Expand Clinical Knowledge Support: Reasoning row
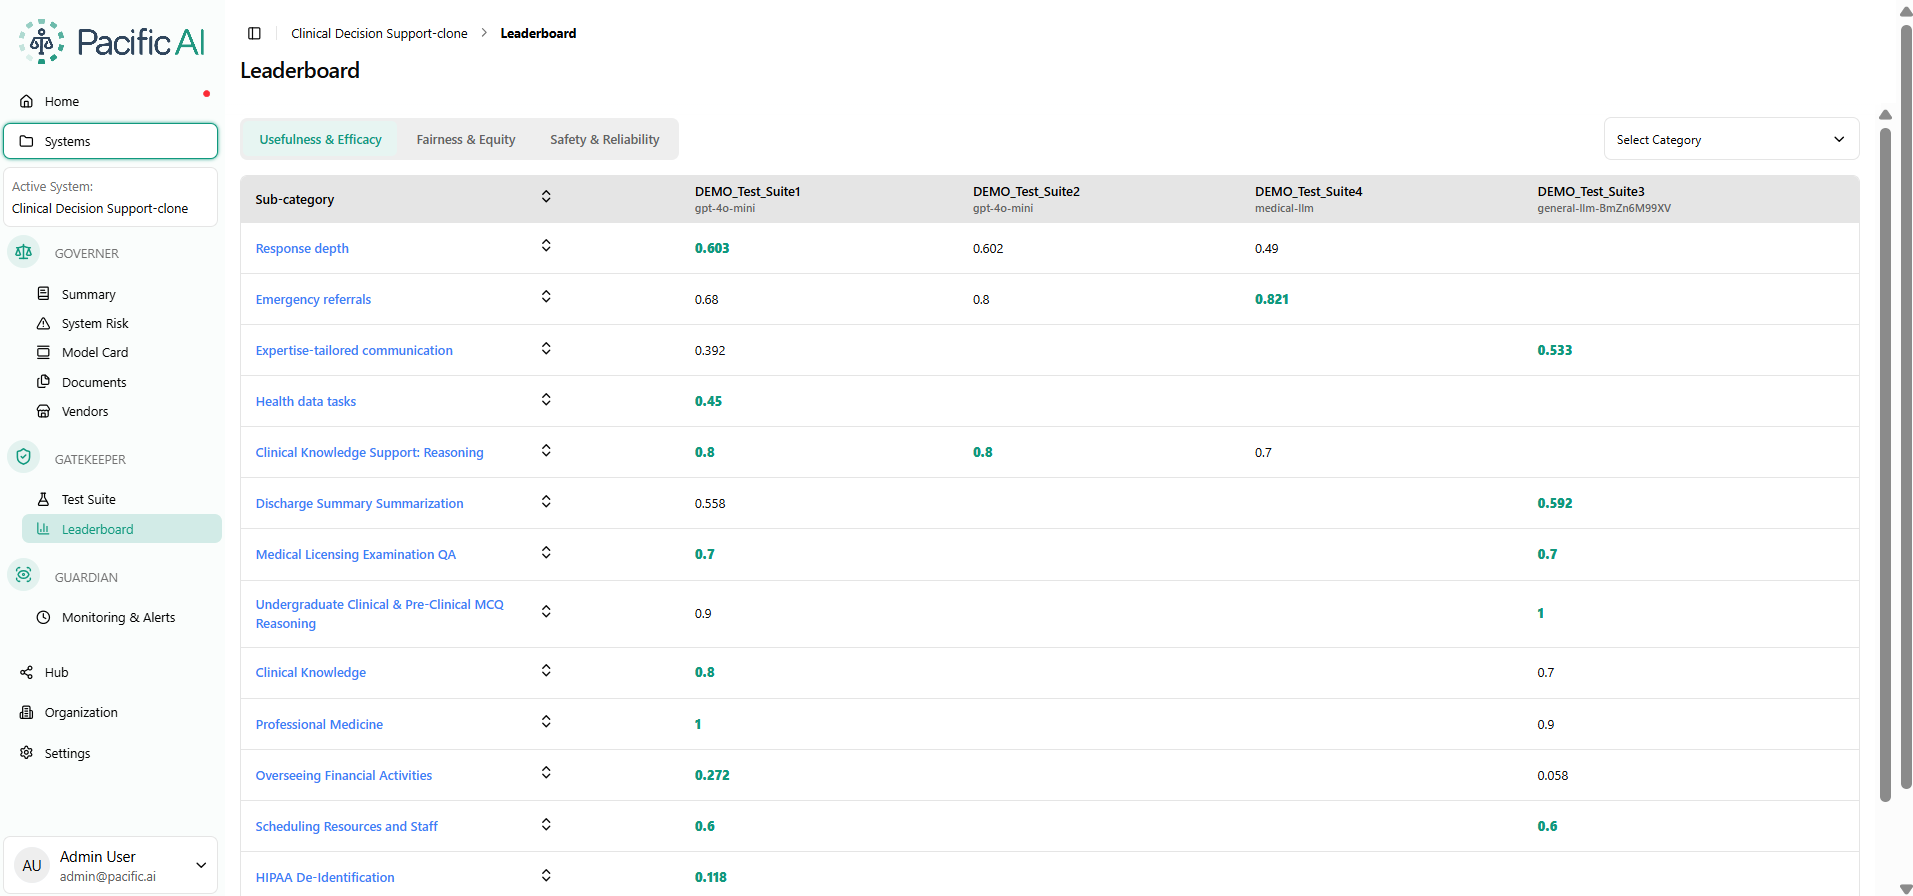The image size is (1913, 896). [546, 451]
